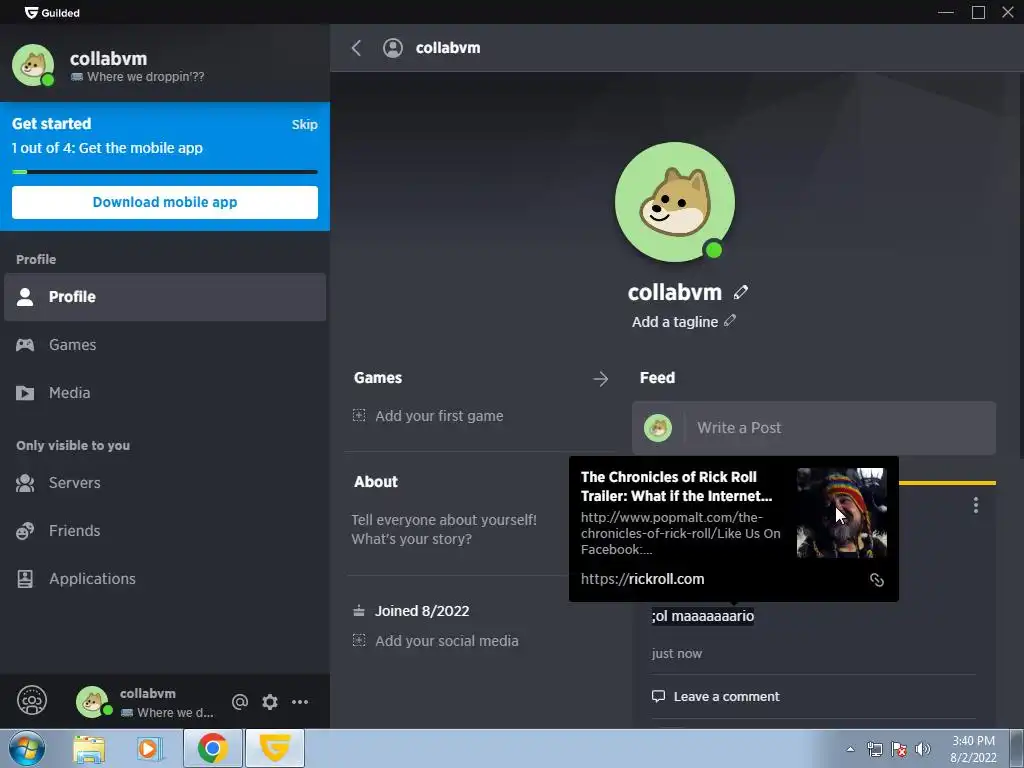
Task: Click the Action Center flag tray icon
Action: (899, 749)
